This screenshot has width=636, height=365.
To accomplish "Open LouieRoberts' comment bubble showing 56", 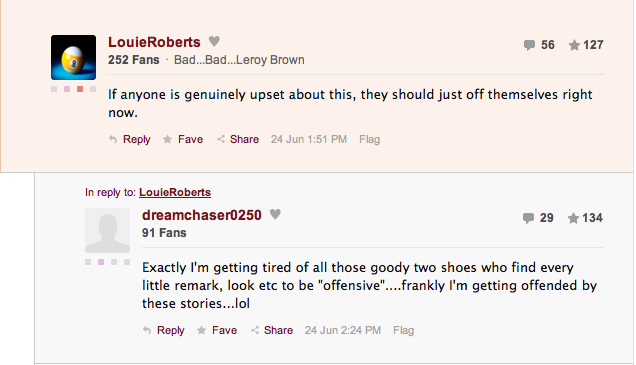I will pyautogui.click(x=539, y=45).
